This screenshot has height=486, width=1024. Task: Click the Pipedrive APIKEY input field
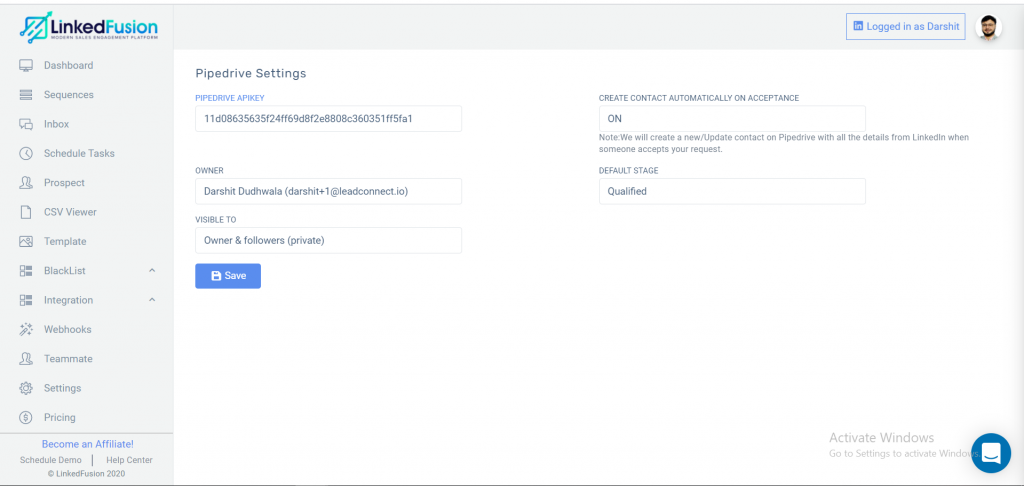328,119
